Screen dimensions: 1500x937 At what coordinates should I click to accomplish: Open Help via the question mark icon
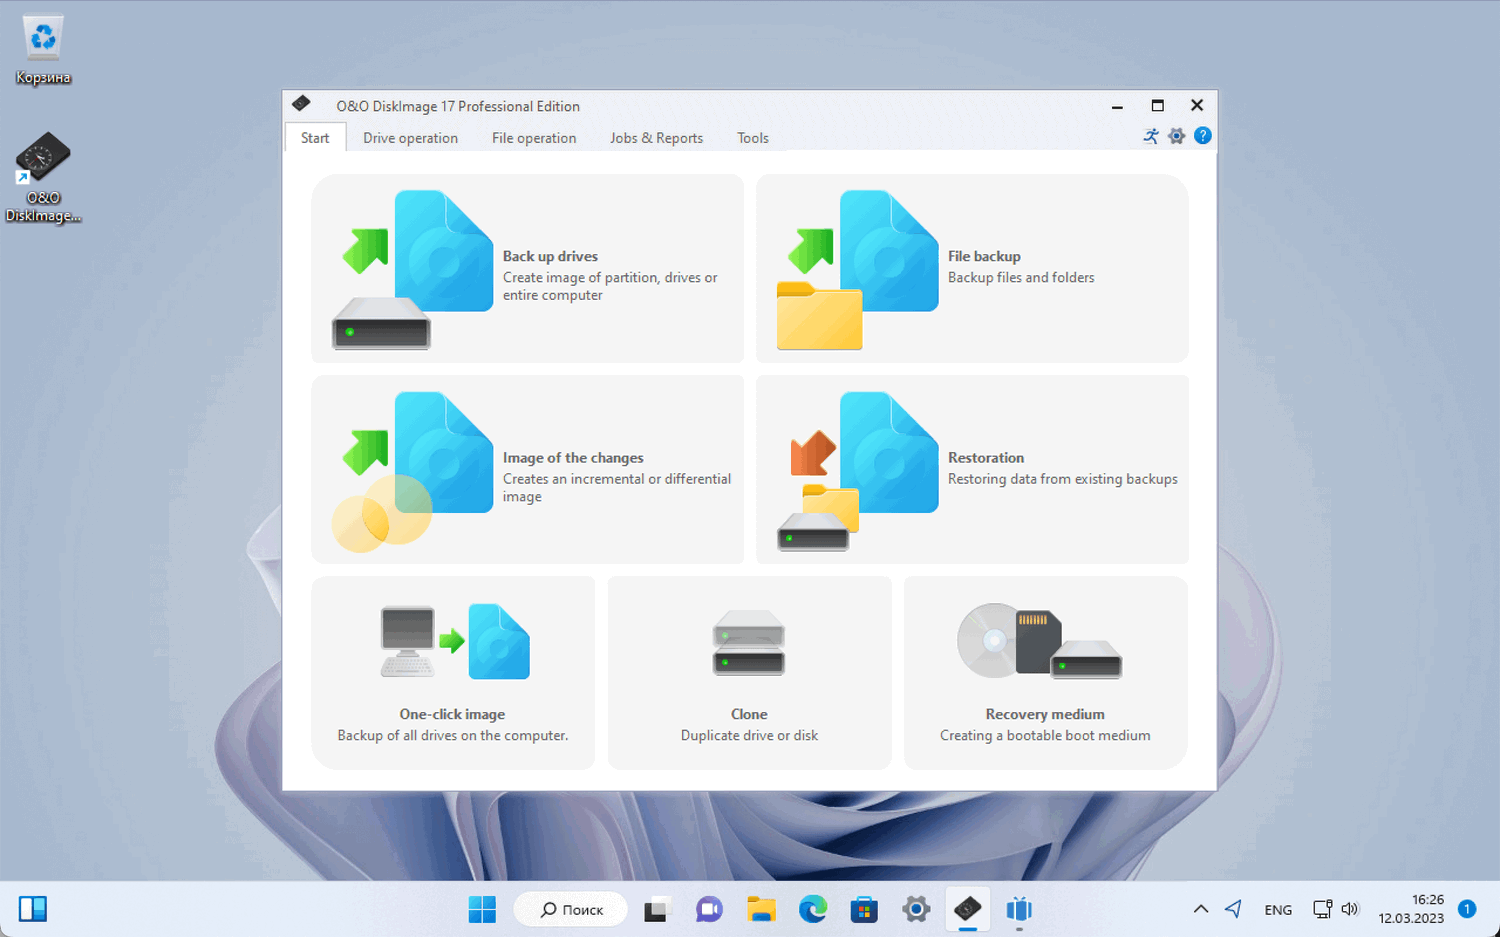click(1202, 135)
